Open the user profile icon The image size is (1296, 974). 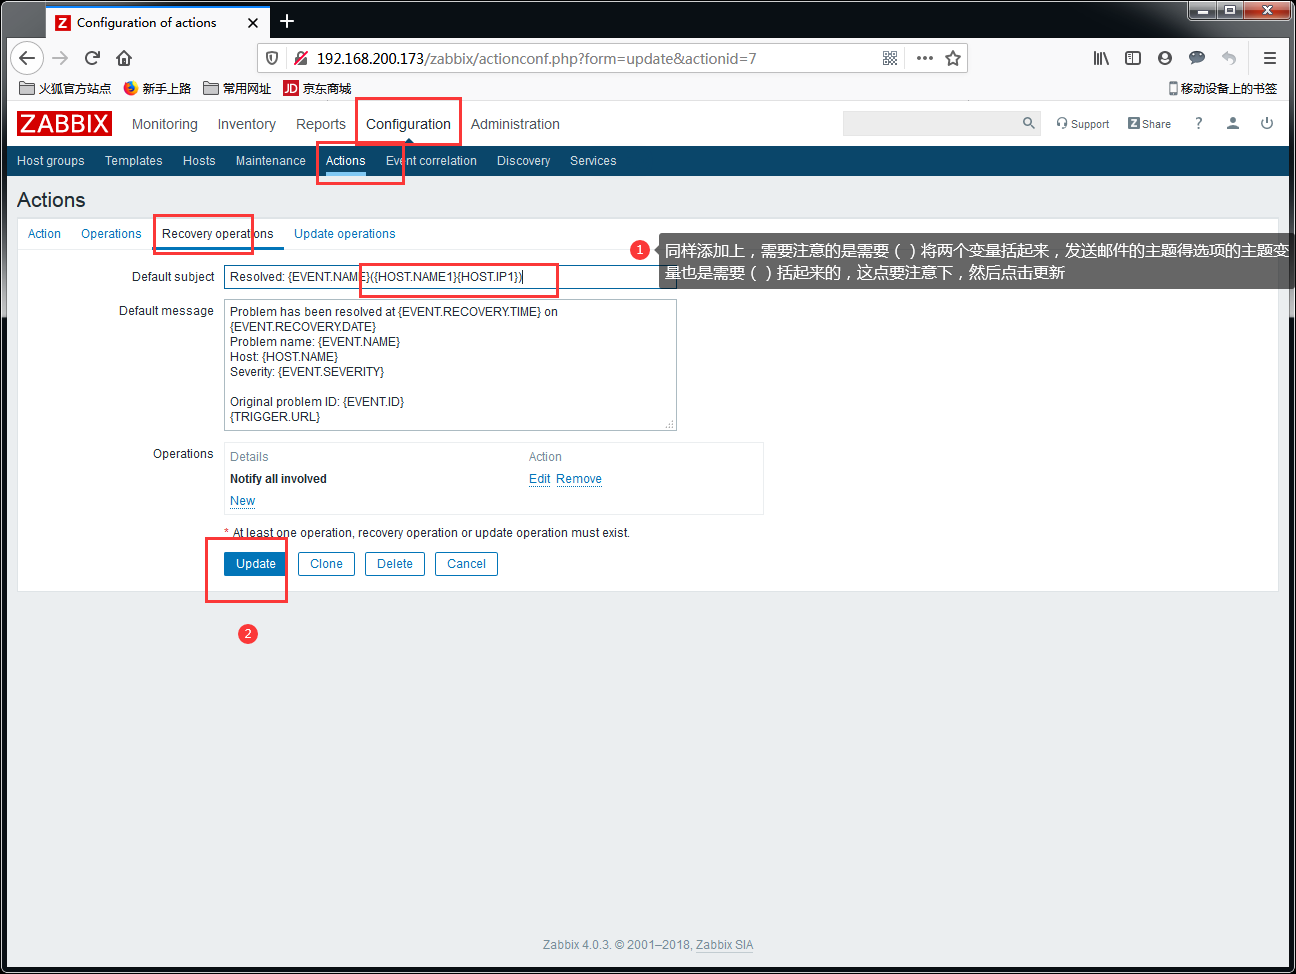1233,123
